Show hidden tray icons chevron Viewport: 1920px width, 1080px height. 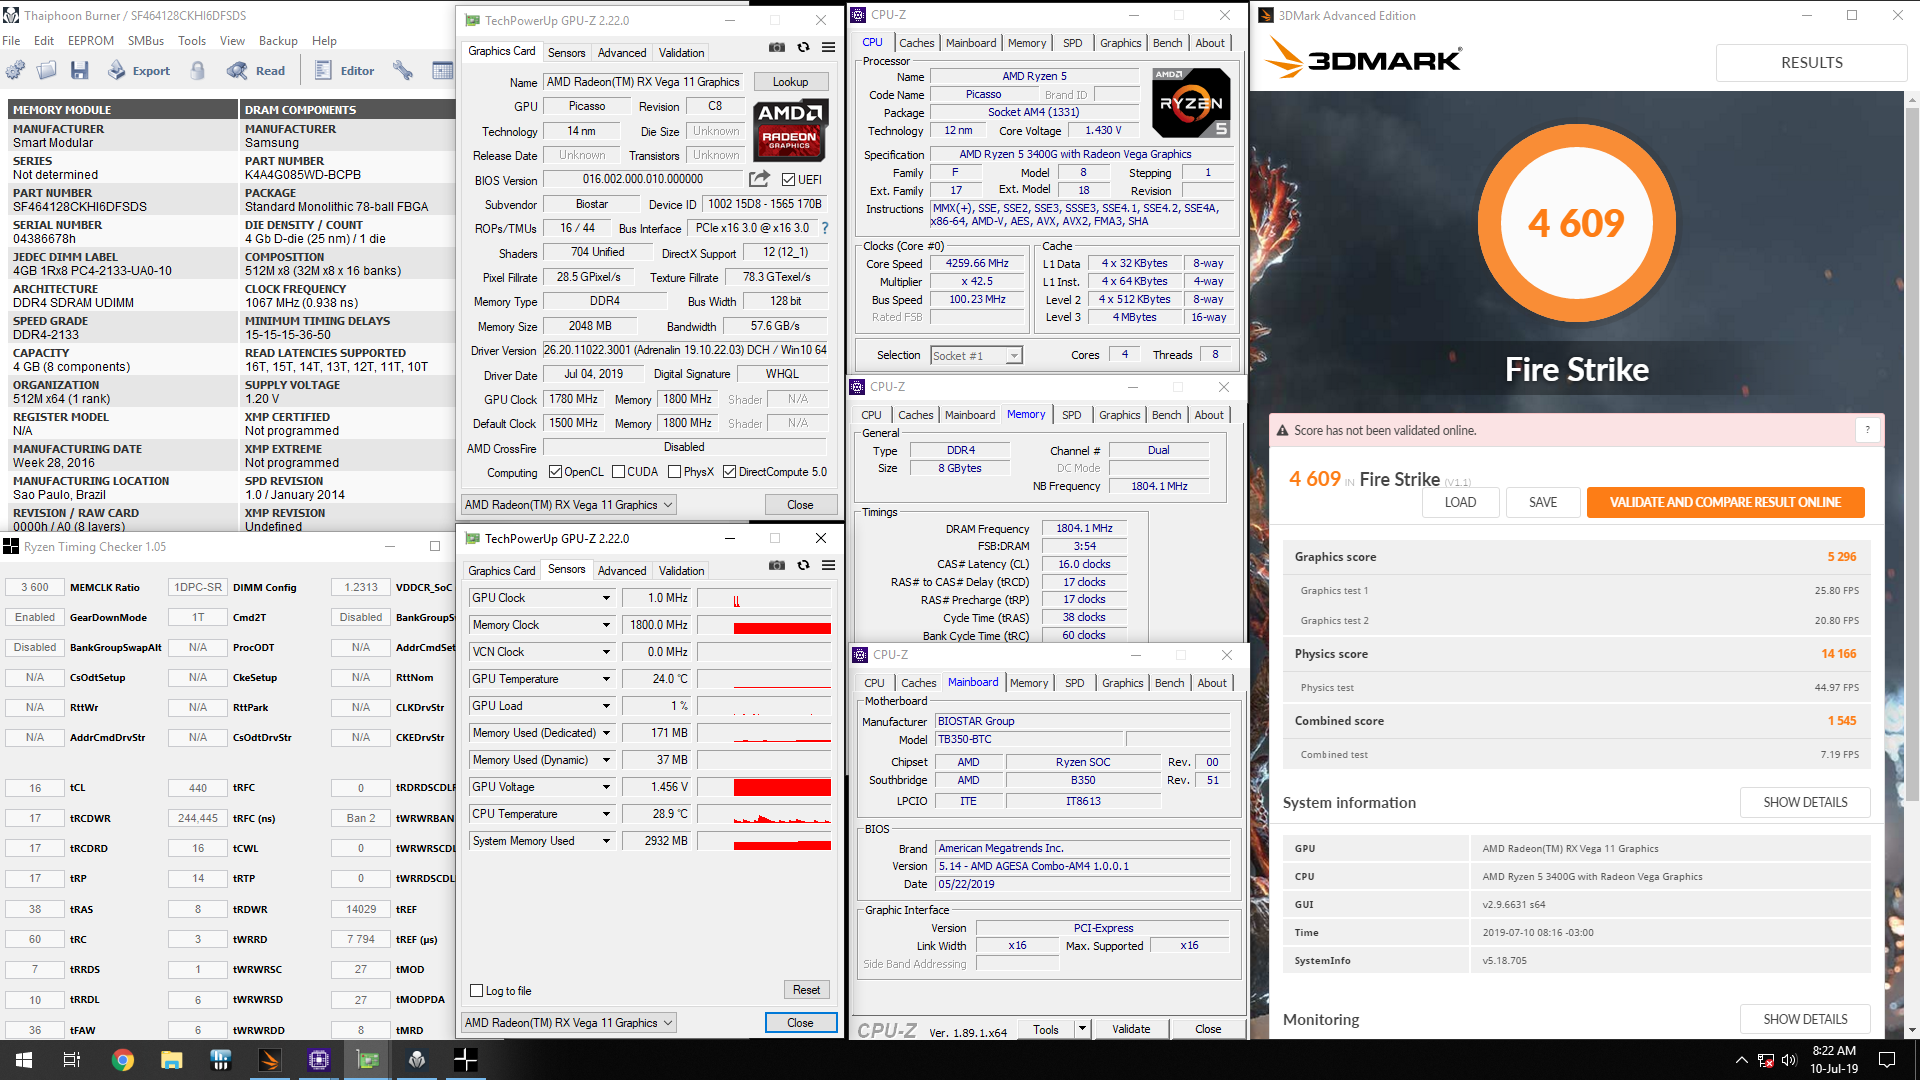1742,1060
